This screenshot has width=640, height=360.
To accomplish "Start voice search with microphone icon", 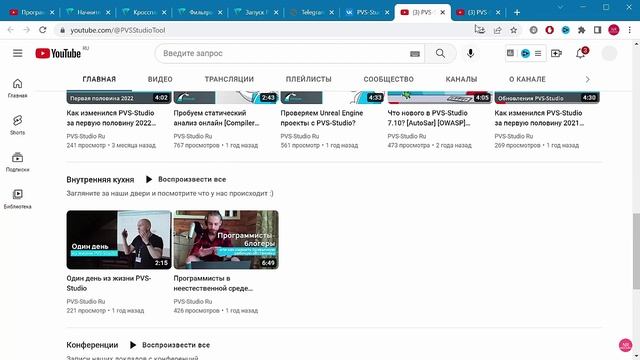I will [470, 53].
